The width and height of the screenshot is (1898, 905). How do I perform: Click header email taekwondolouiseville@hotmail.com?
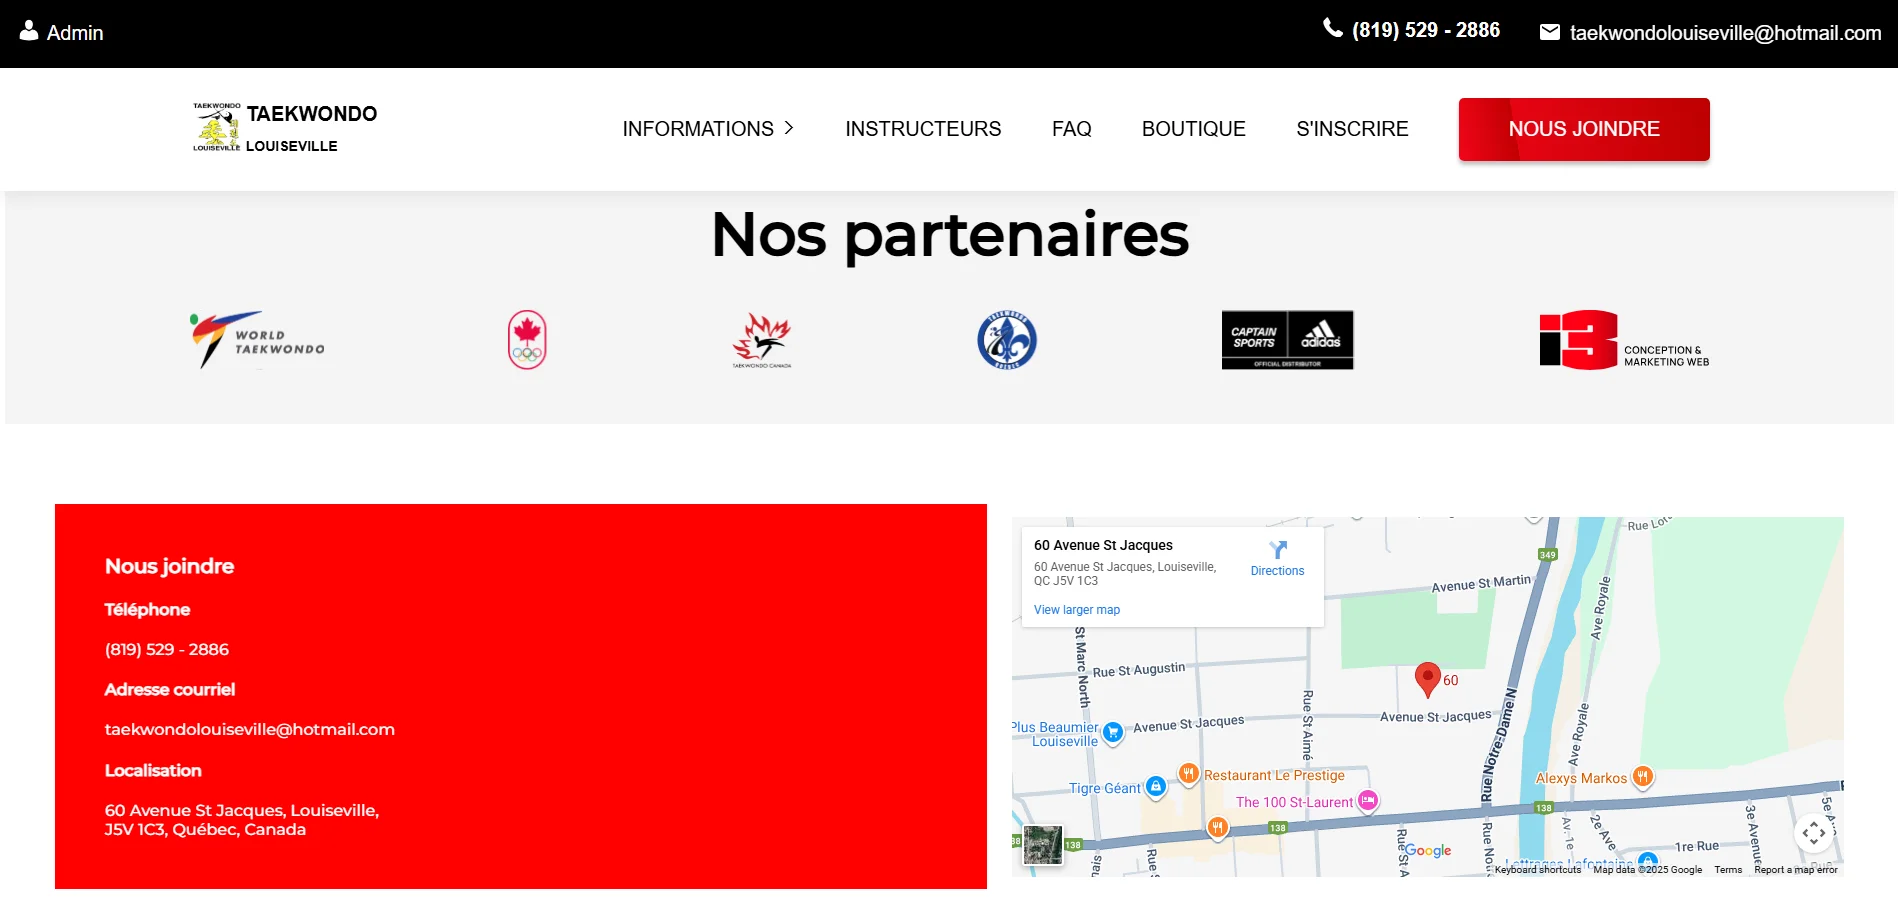[1726, 33]
